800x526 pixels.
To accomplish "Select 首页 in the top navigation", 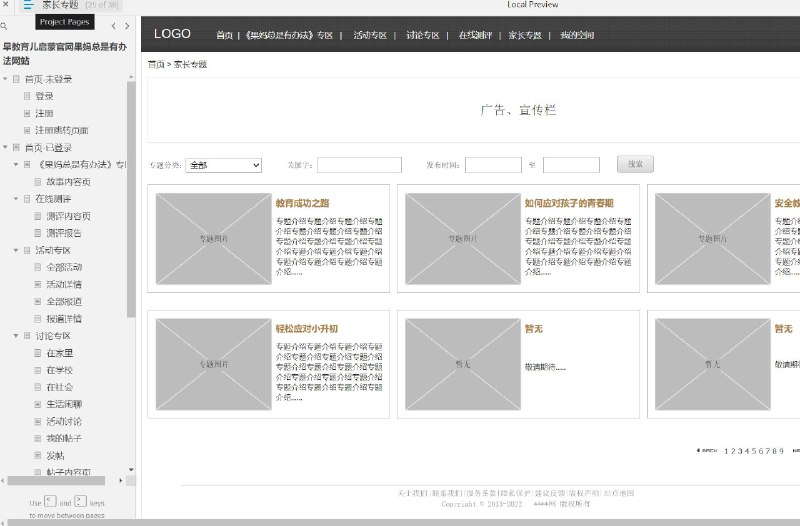I will point(224,35).
